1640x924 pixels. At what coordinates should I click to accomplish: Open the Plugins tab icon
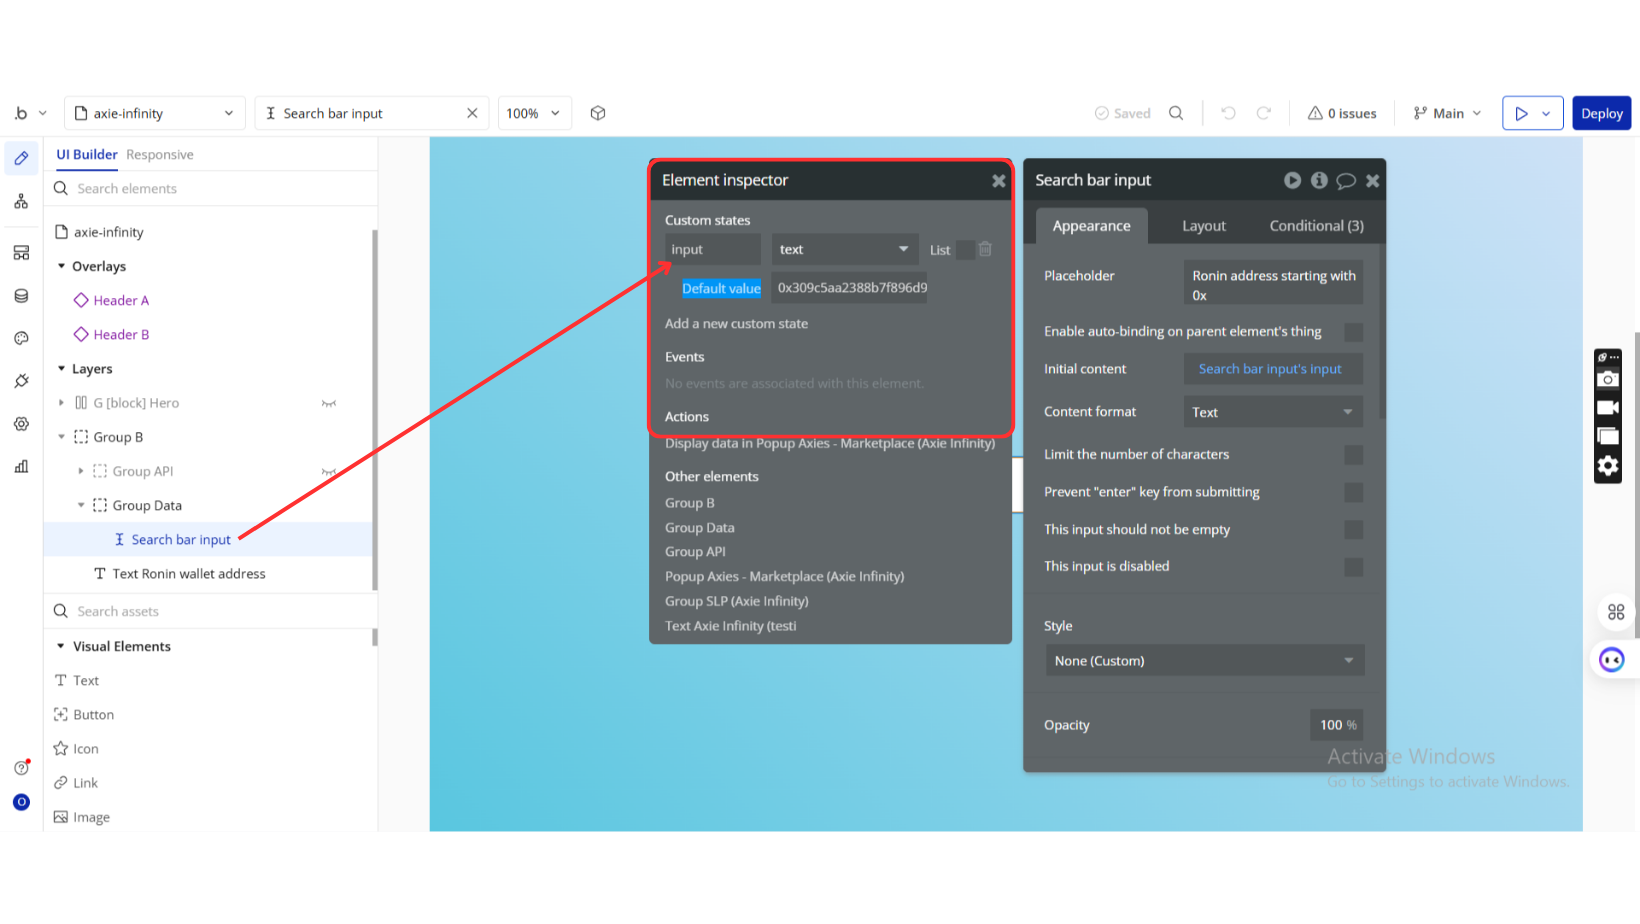click(21, 381)
